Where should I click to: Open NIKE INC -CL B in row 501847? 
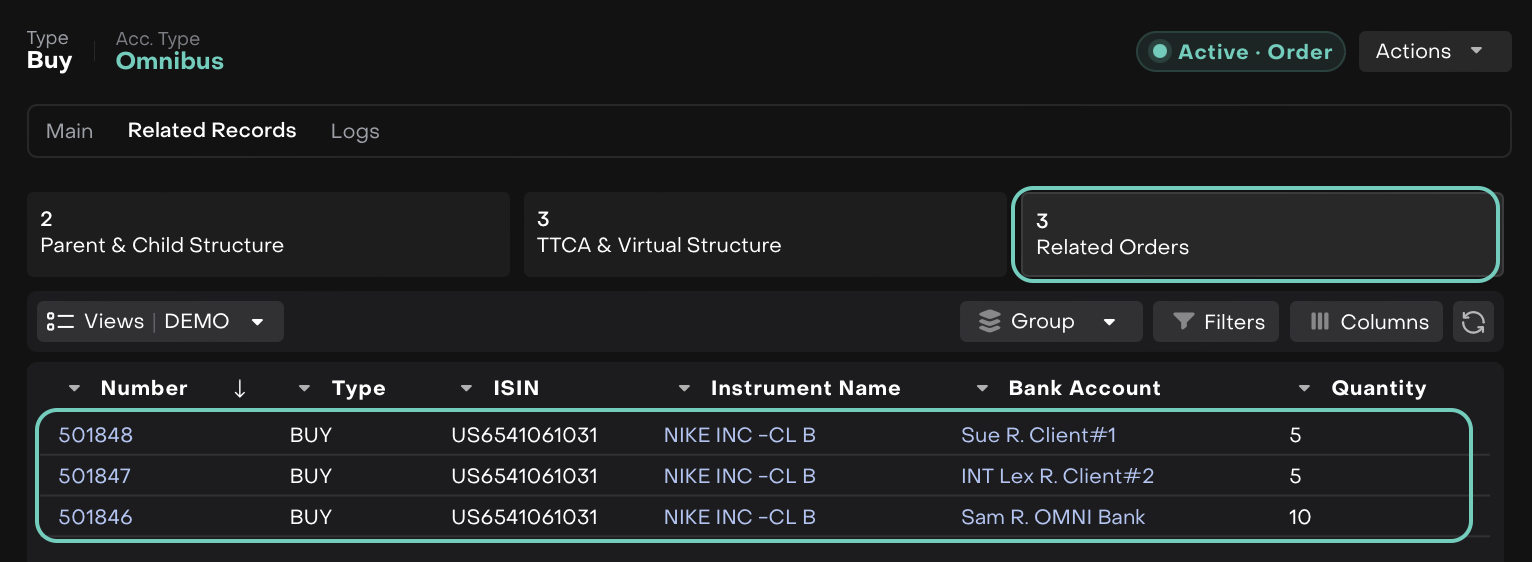739,476
